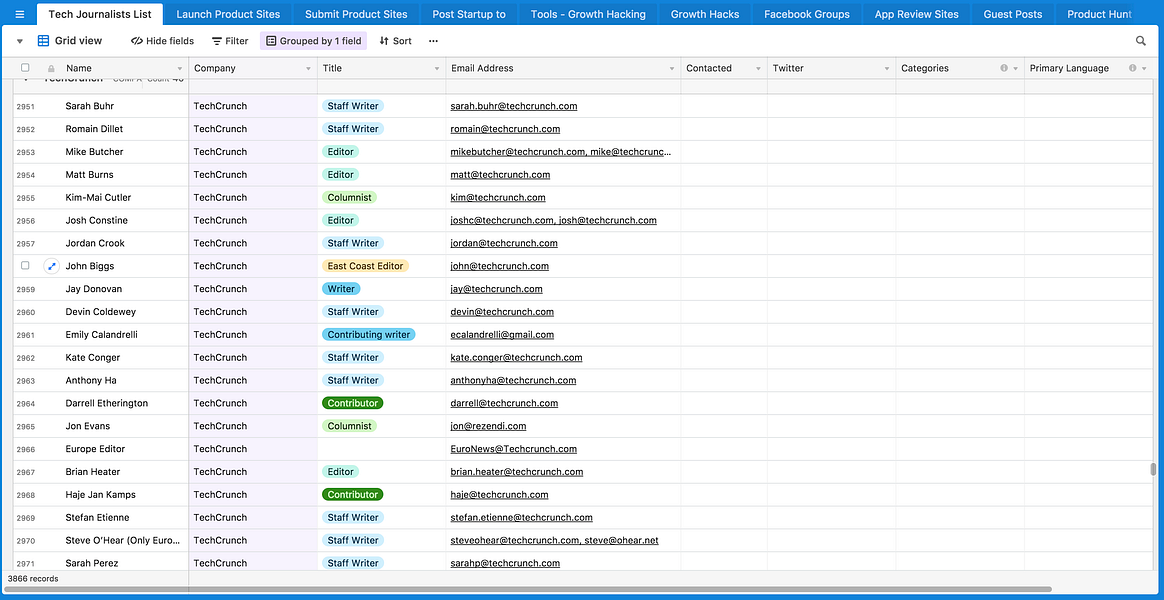This screenshot has width=1164, height=600.
Task: Click Matt Burns Editor tag
Action: tap(340, 175)
